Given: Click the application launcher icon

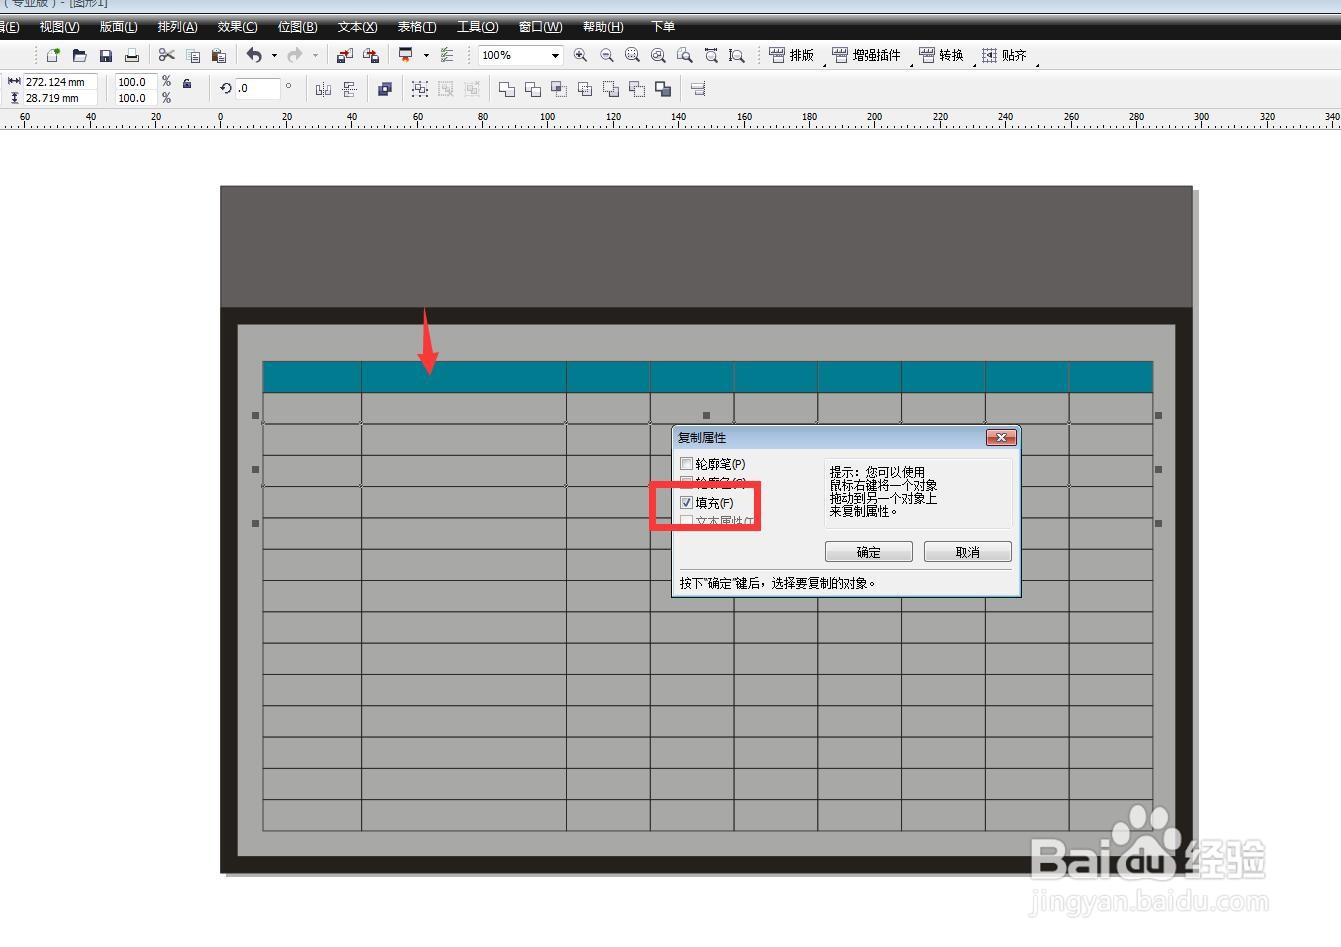Looking at the screenshot, I should (405, 56).
